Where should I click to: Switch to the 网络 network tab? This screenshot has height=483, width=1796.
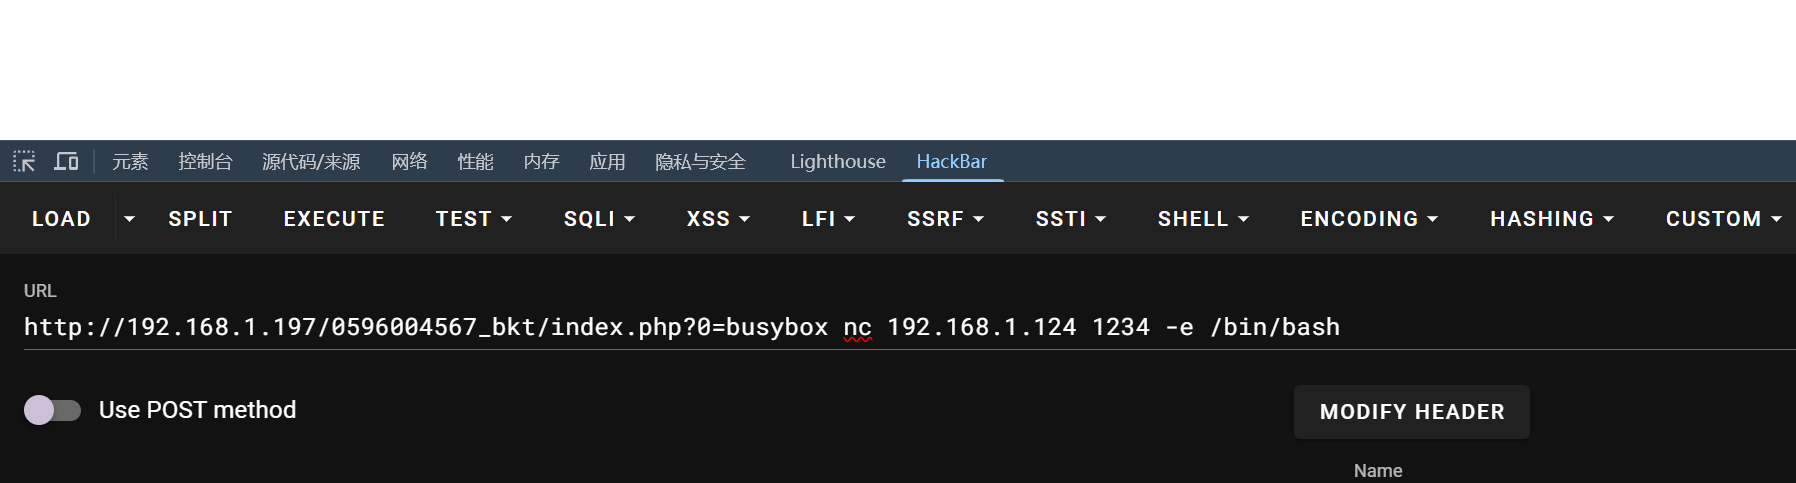[x=409, y=161]
